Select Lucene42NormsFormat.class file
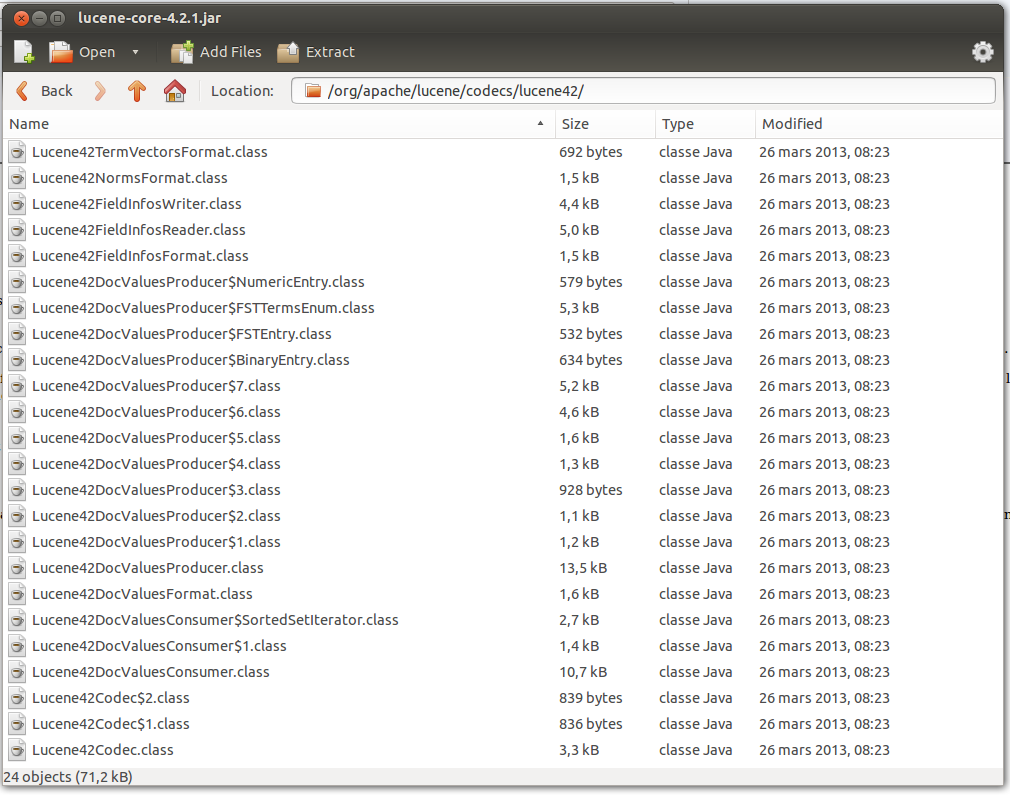1010x800 pixels. 502,178
